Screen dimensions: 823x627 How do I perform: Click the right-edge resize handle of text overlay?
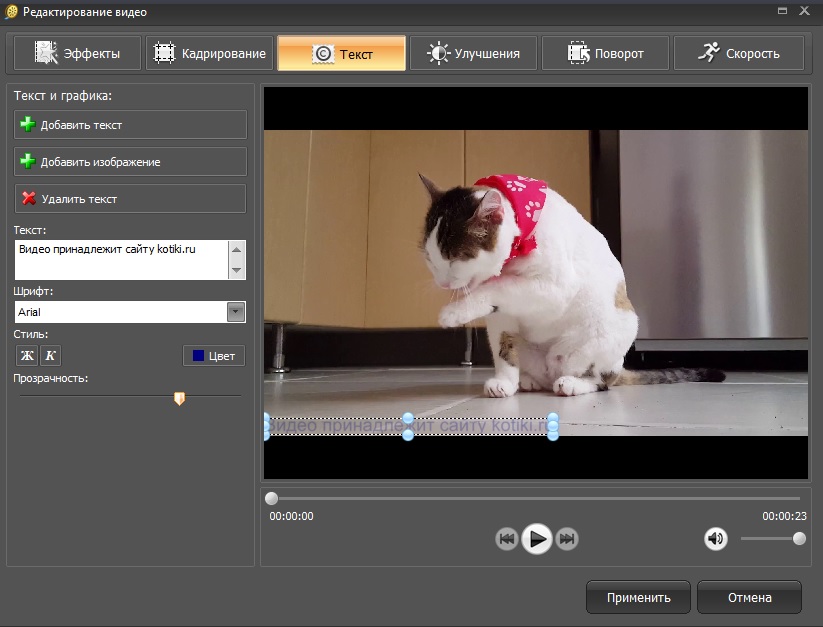(553, 426)
